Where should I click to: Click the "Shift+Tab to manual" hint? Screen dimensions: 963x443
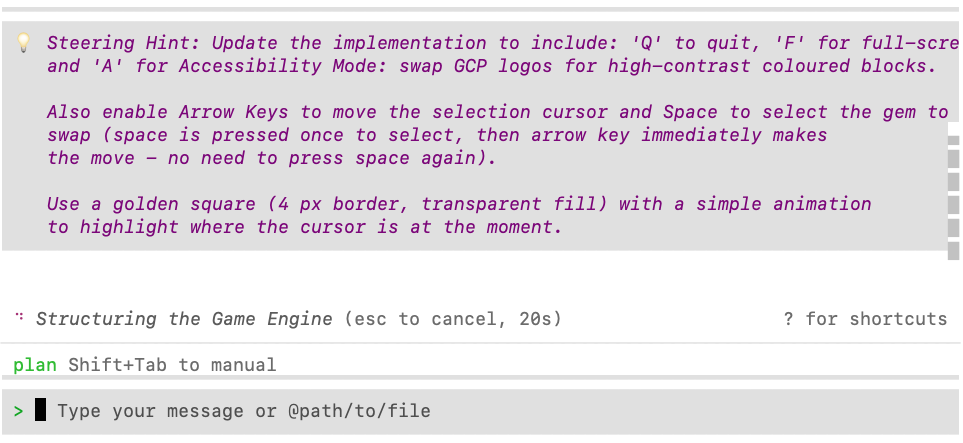pyautogui.click(x=172, y=365)
